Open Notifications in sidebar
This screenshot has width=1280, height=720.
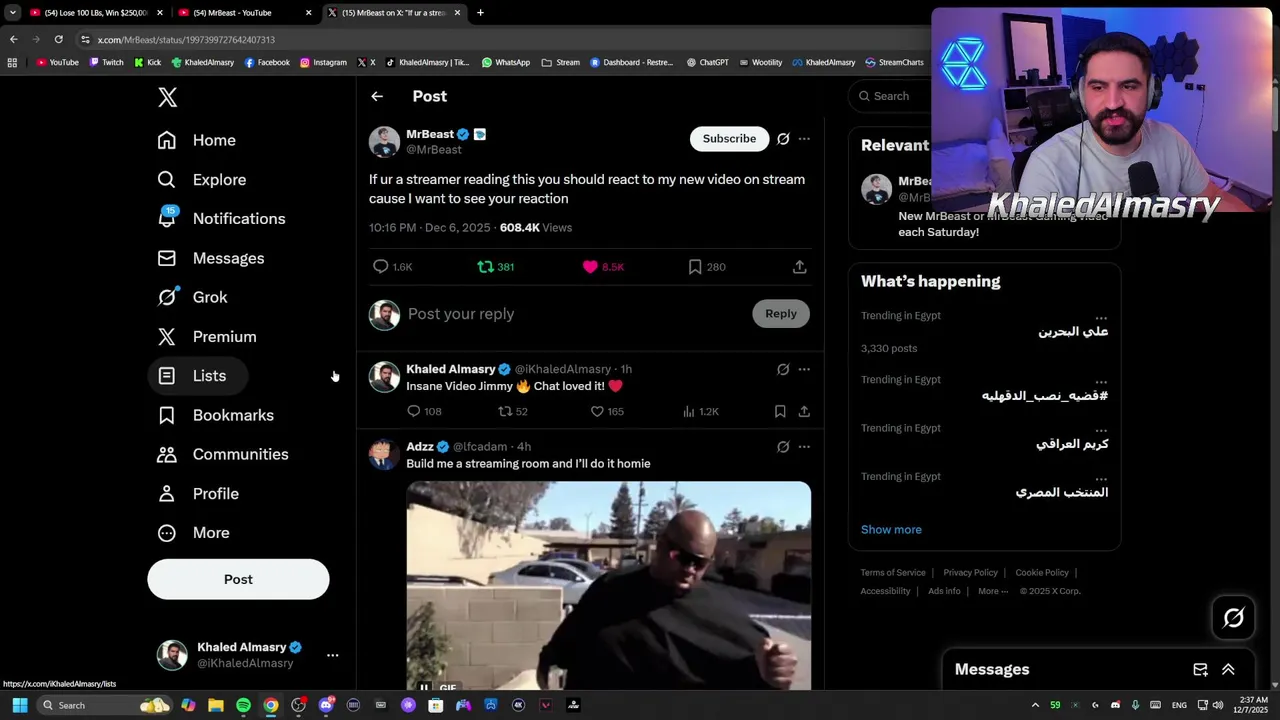[x=221, y=219]
